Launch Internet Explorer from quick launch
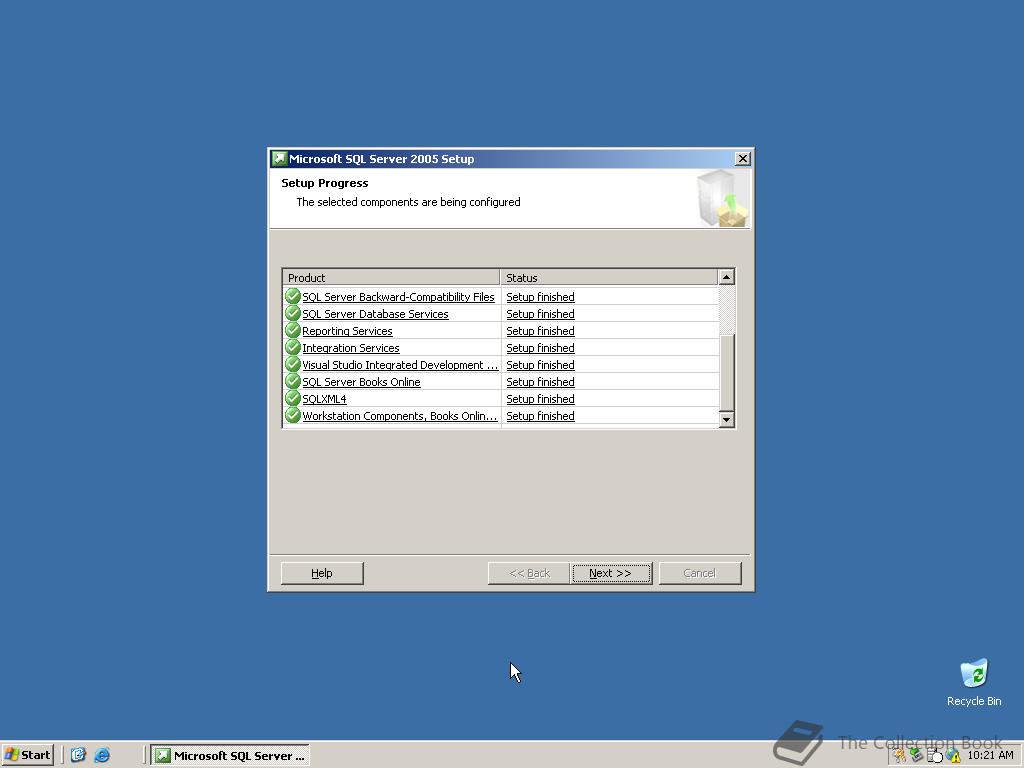Screen dimensions: 1024x768 click(x=102, y=755)
